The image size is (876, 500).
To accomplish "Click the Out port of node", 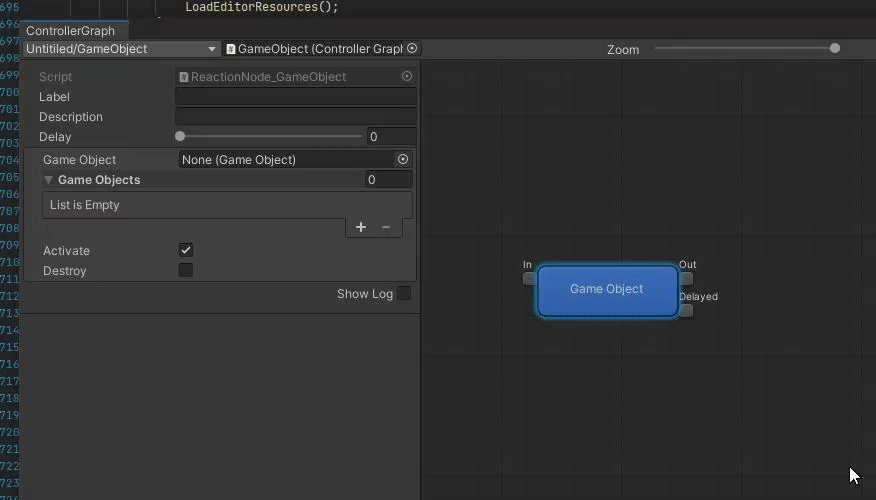I will pos(687,278).
